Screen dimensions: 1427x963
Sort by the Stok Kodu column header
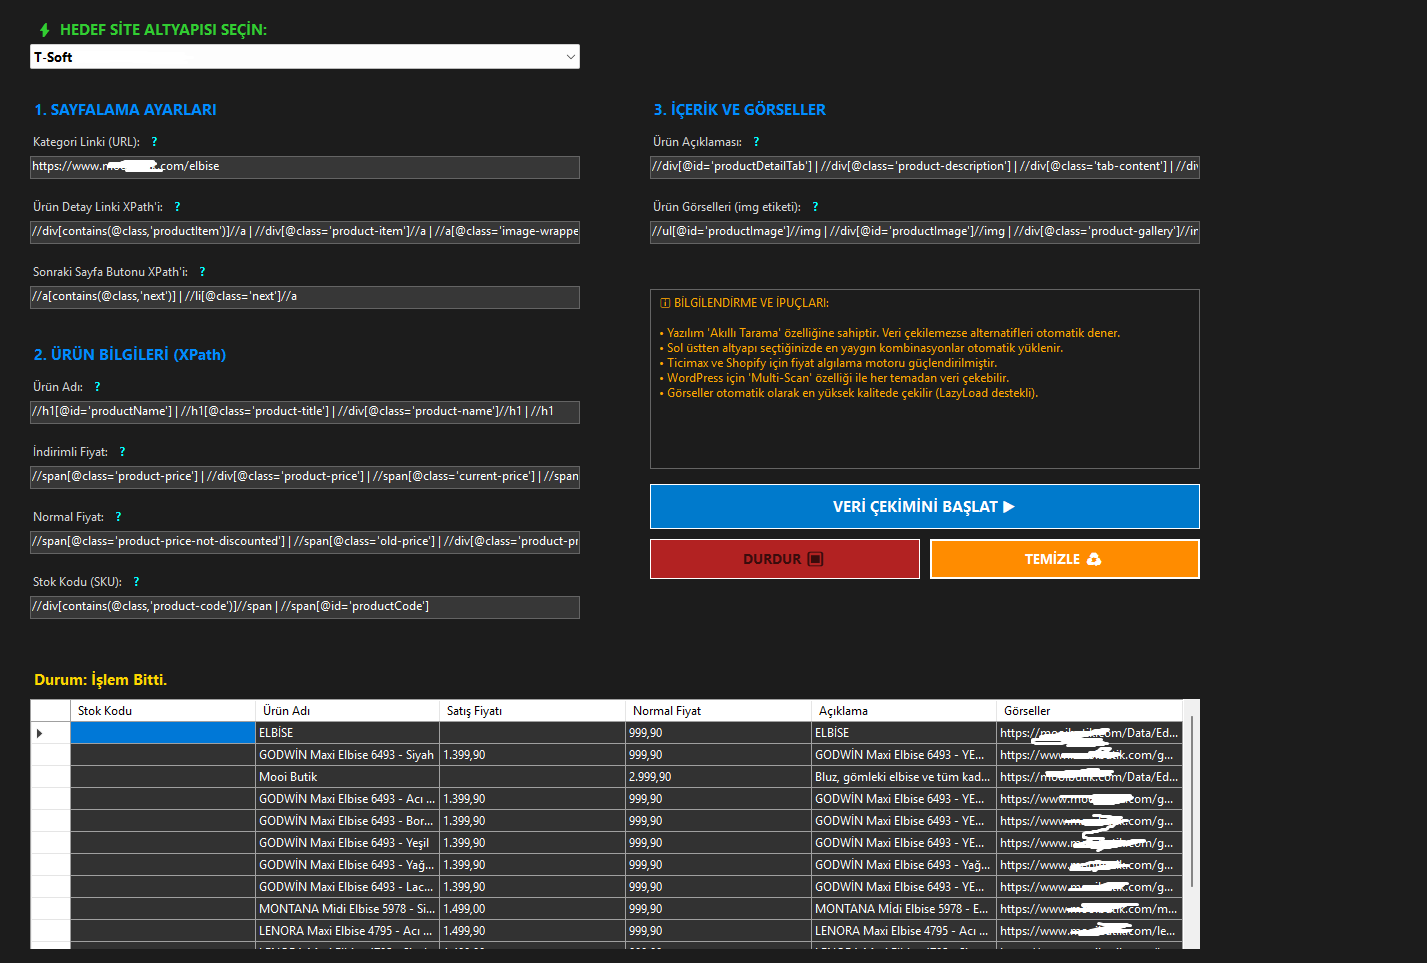(x=163, y=711)
